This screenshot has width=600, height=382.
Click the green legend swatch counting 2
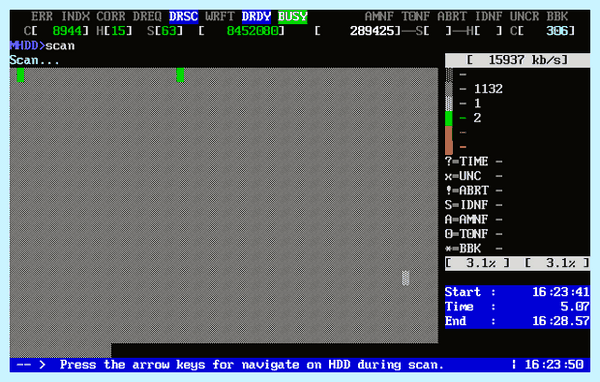click(449, 118)
